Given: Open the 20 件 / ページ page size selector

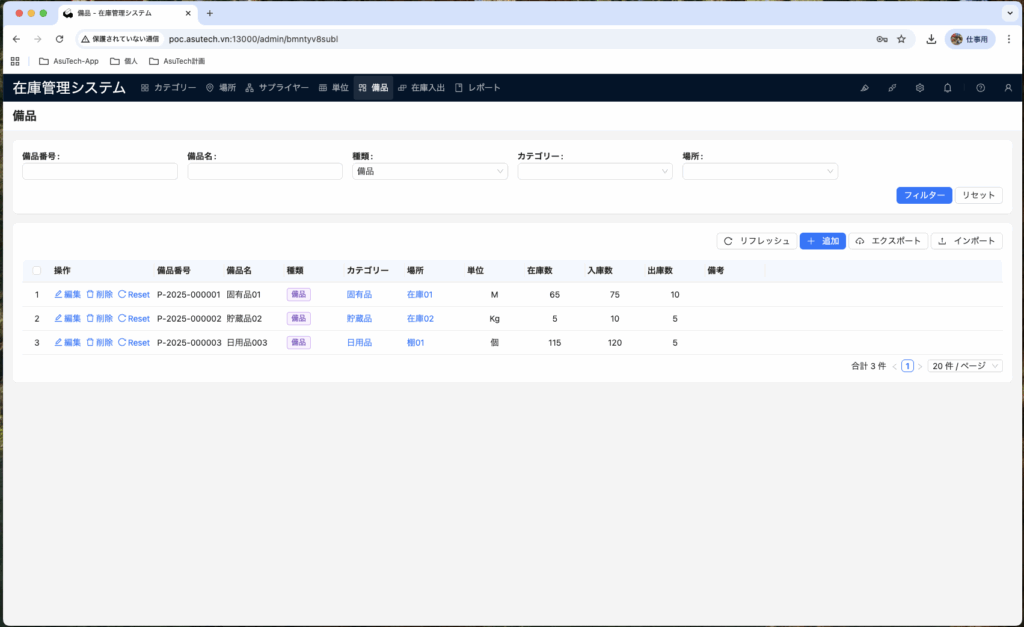Looking at the screenshot, I should point(964,366).
